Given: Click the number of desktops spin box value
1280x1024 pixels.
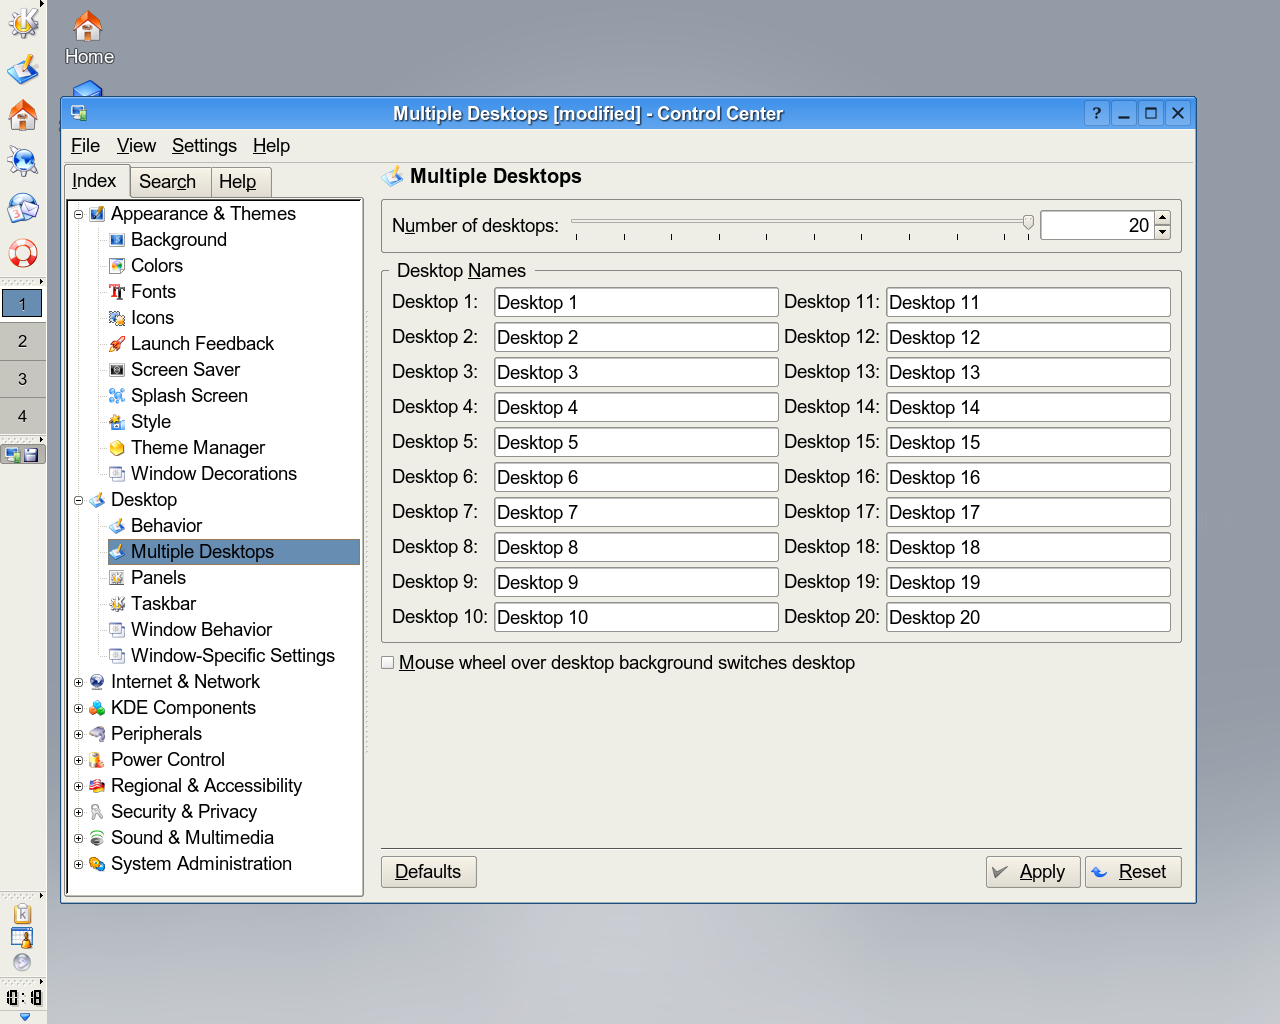Looking at the screenshot, I should (x=1097, y=225).
